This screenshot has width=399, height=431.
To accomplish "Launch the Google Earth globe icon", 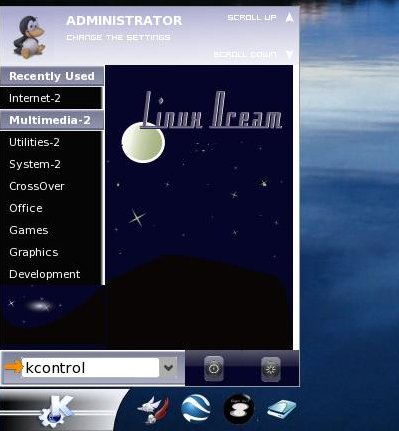I will (x=196, y=408).
